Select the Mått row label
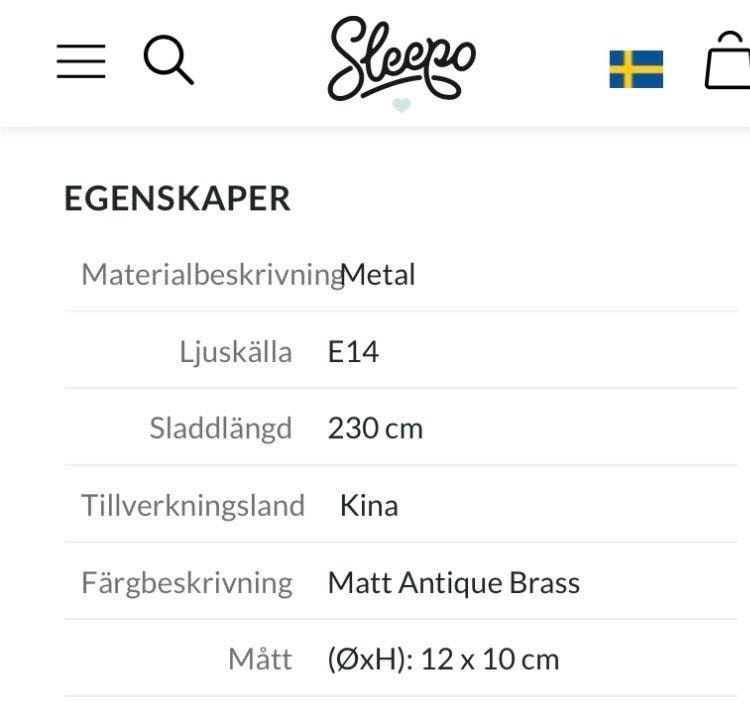Screen dimensions: 750x724 click(x=260, y=659)
